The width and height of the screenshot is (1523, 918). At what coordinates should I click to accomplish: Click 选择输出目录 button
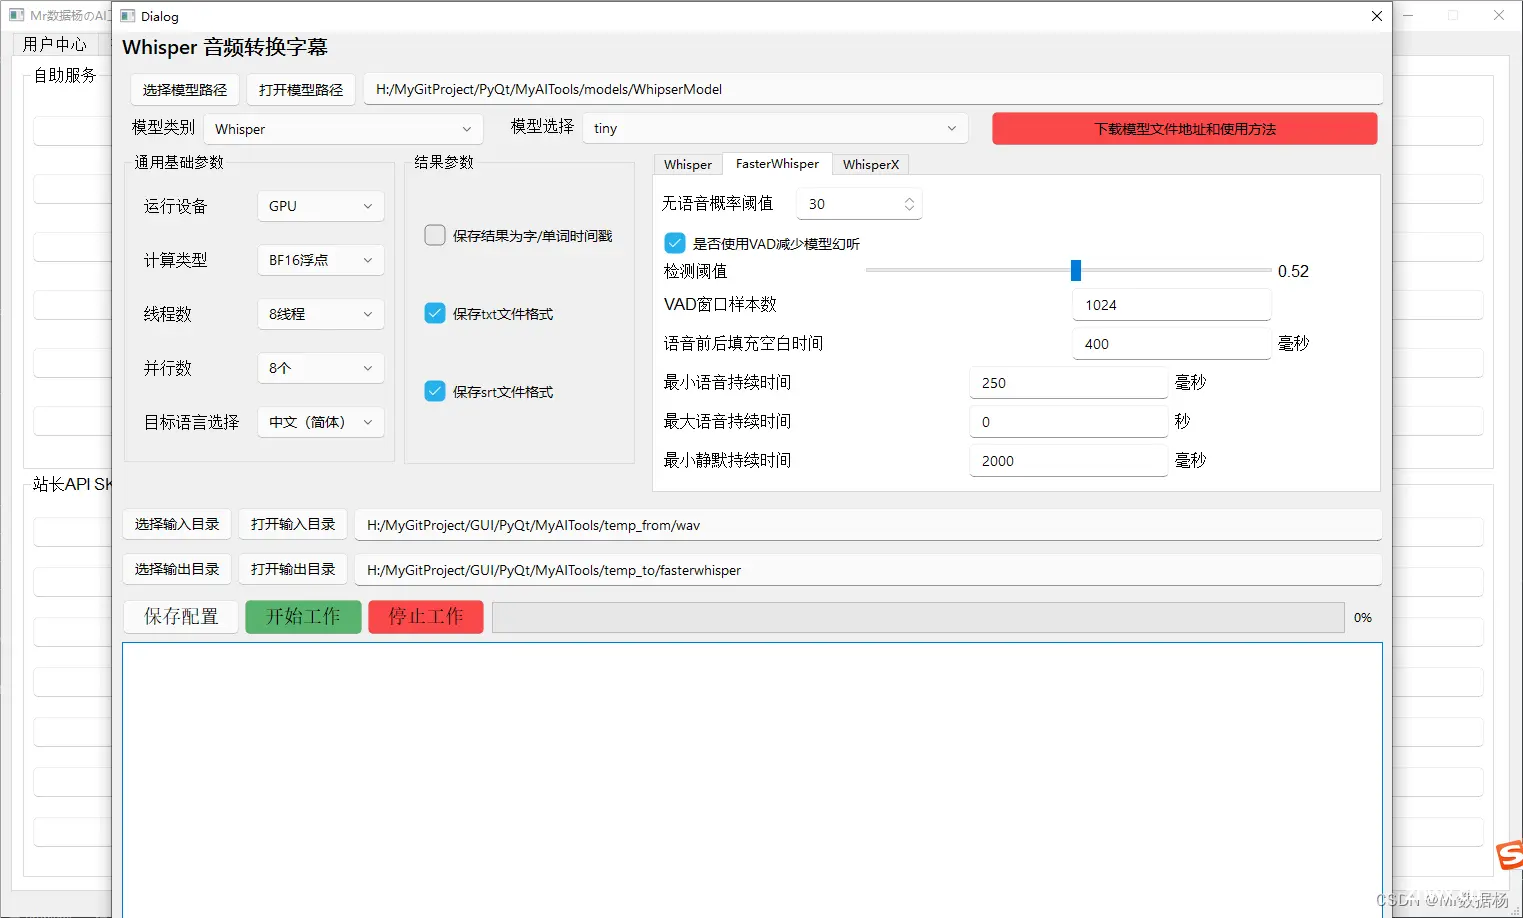pos(177,569)
